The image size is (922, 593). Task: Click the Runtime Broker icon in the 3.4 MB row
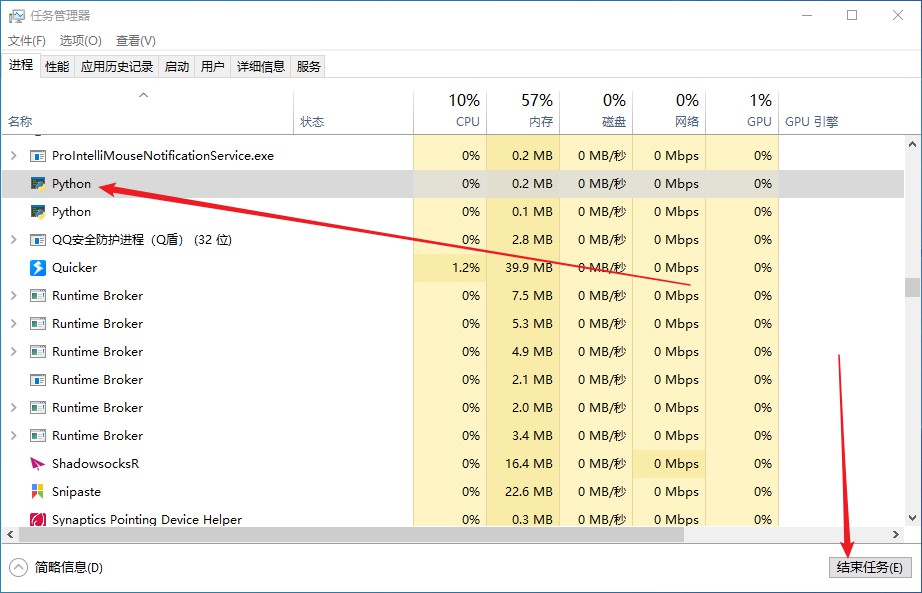38,436
